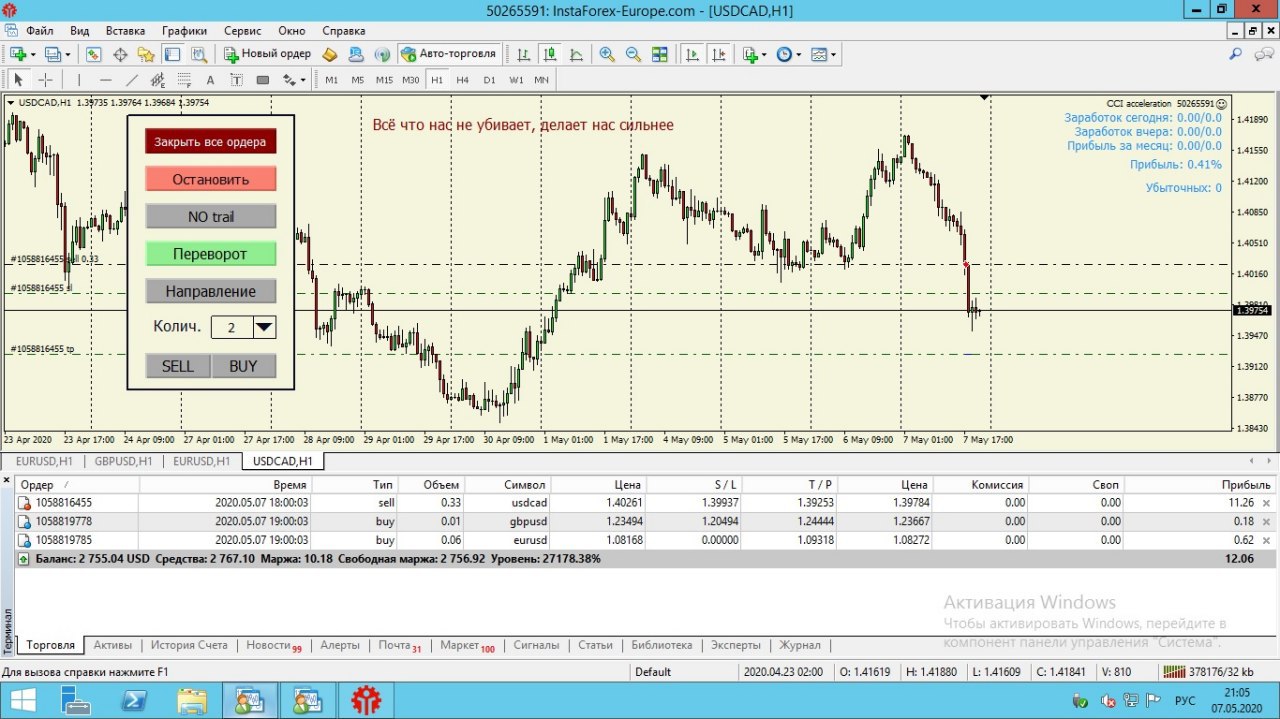Draw a horizontal line tool

tap(105, 80)
